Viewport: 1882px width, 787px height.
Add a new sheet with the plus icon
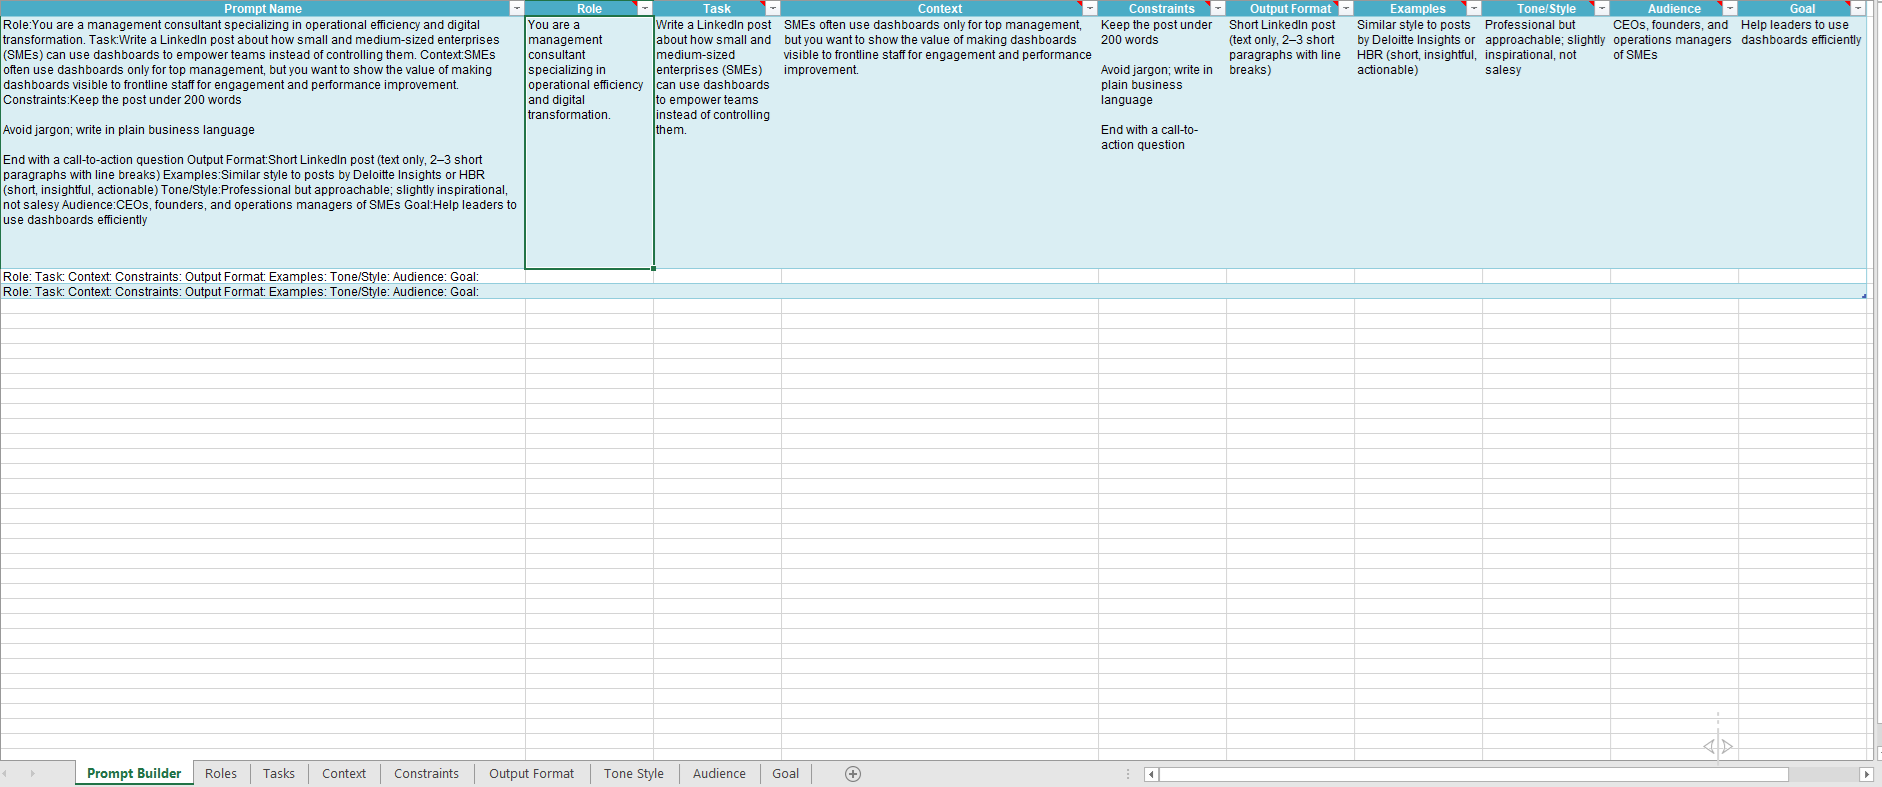click(853, 774)
